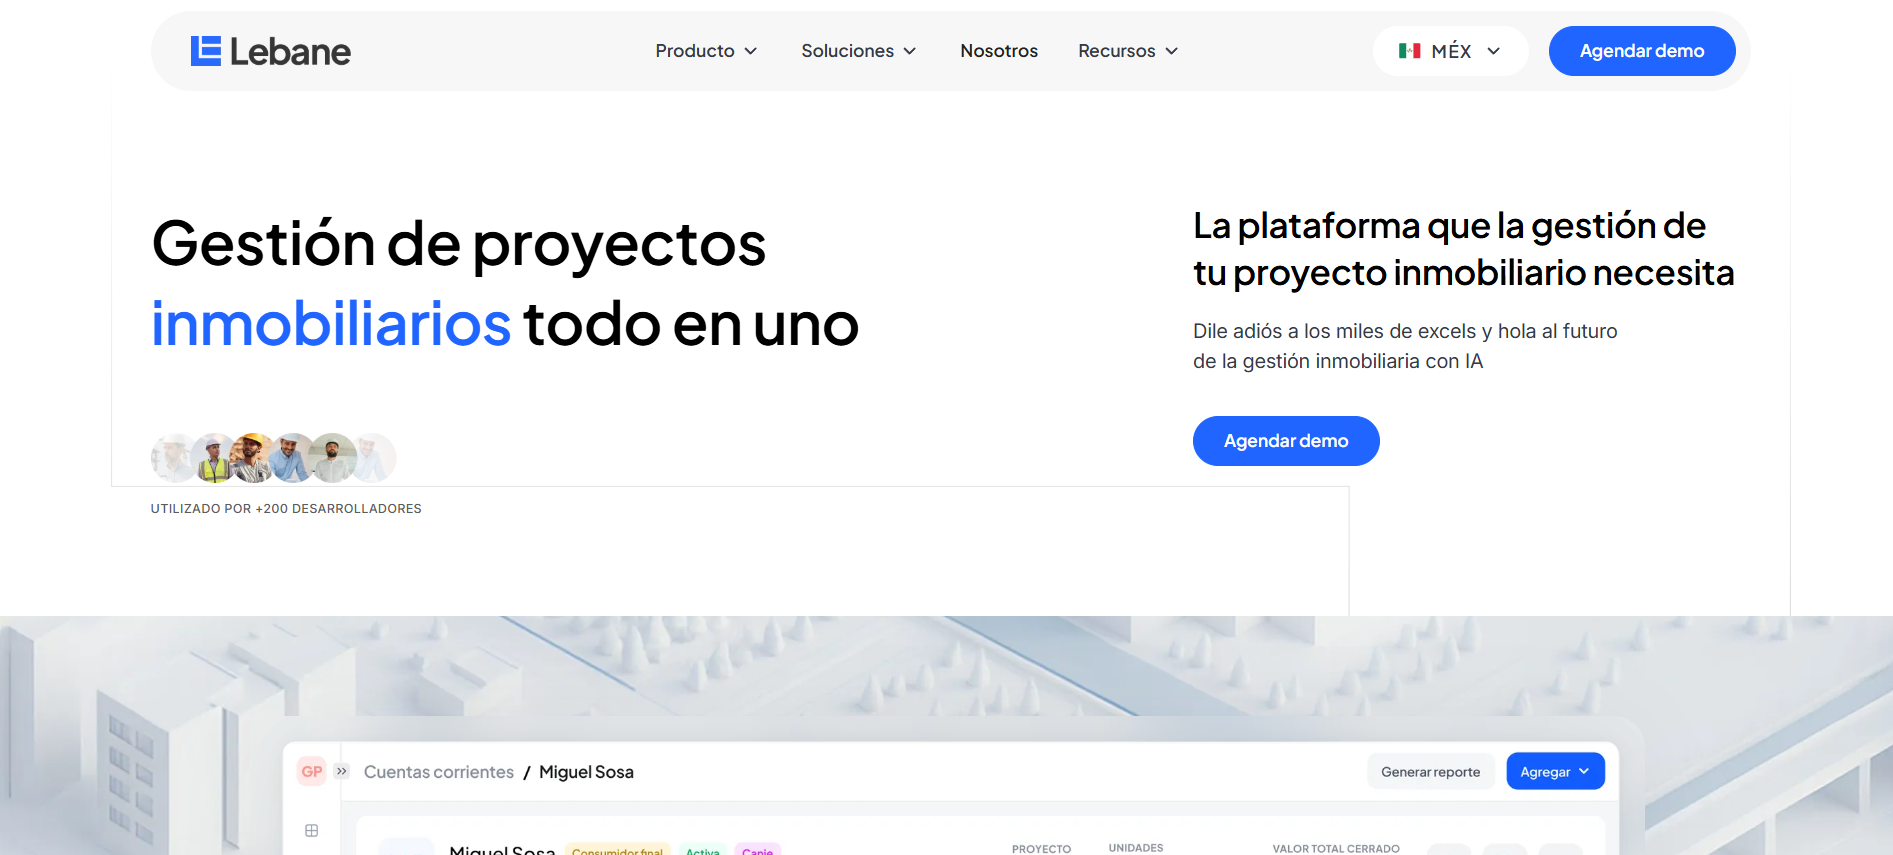
Task: Click avatar of smiling man in blue shirt
Action: [291, 458]
